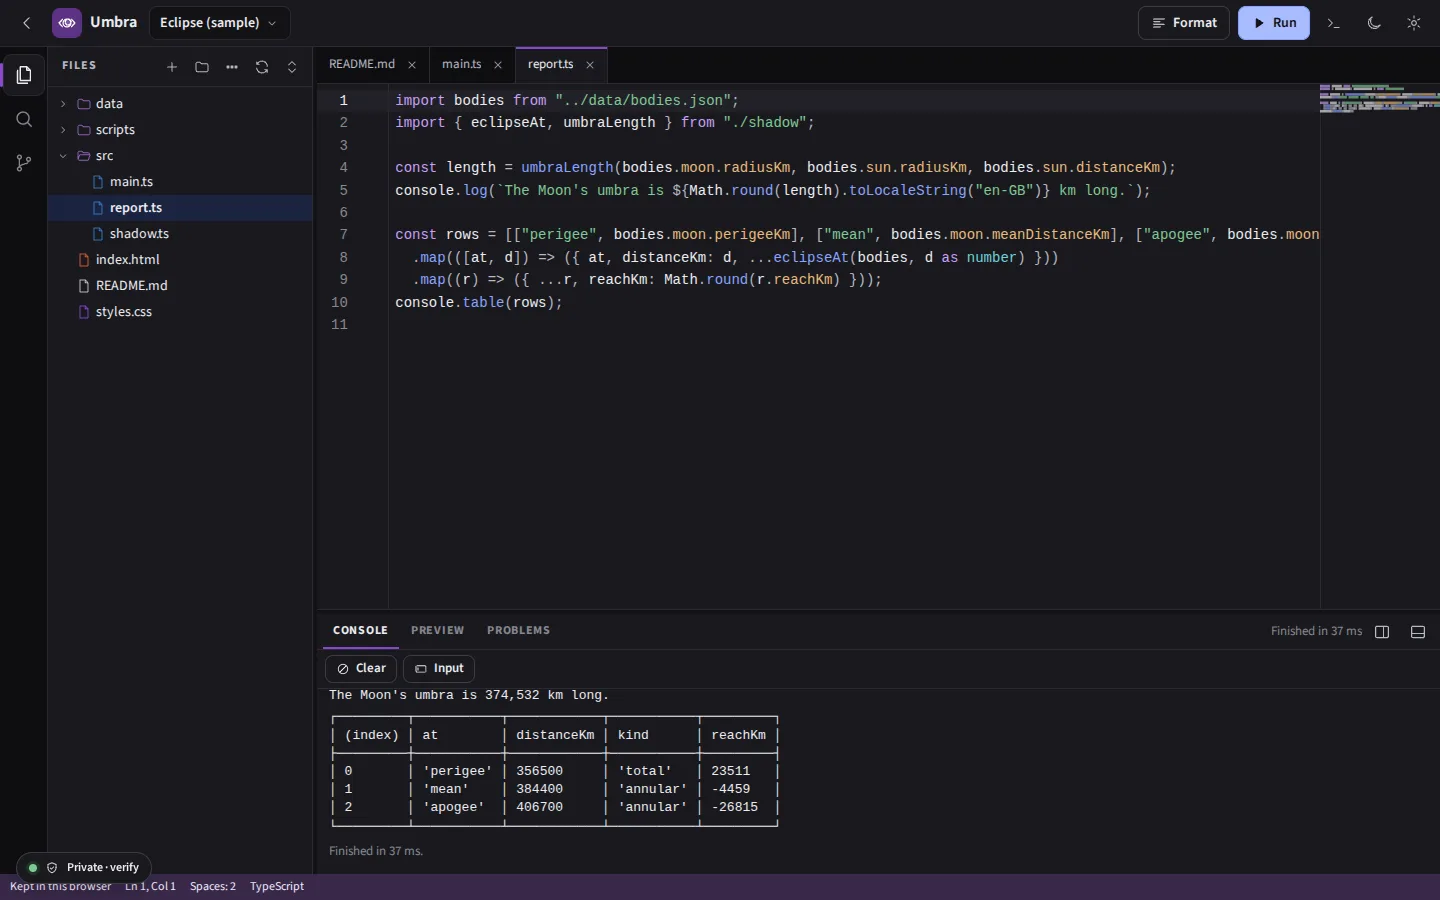Click TypeScript language in status bar
This screenshot has width=1440, height=900.
[277, 887]
